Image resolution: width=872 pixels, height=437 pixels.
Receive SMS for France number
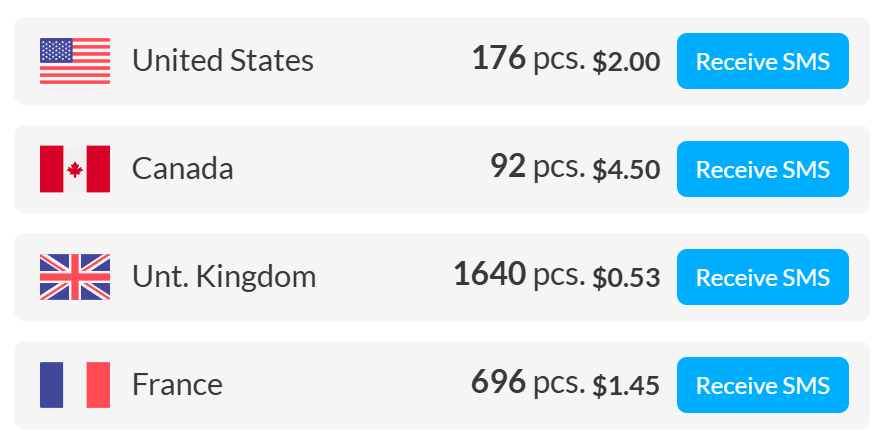(x=762, y=385)
